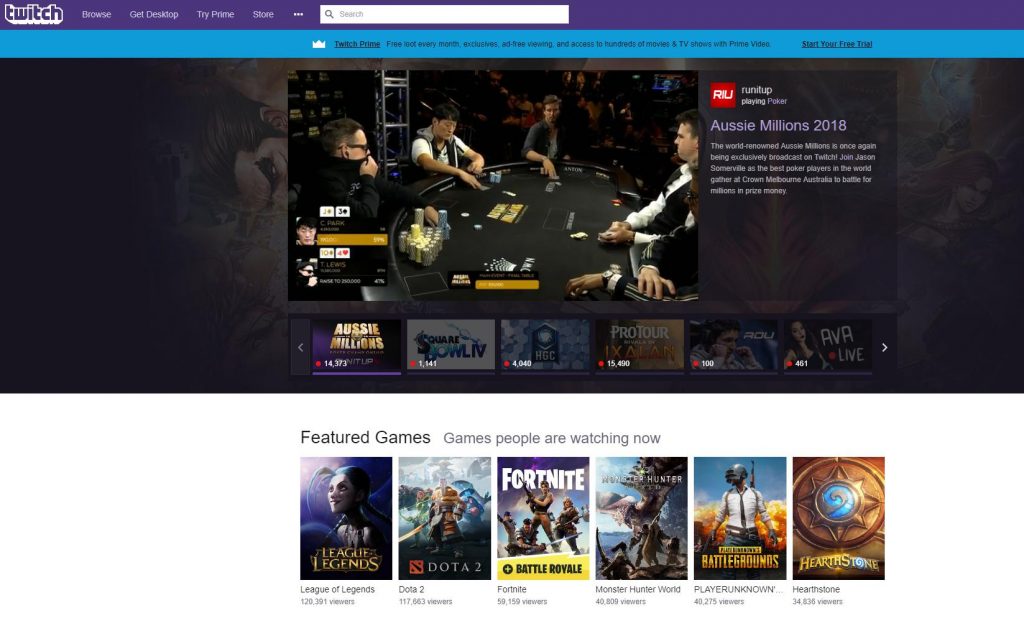Click the Aussie Millions stream description text
The height and width of the screenshot is (621, 1024).
click(793, 168)
